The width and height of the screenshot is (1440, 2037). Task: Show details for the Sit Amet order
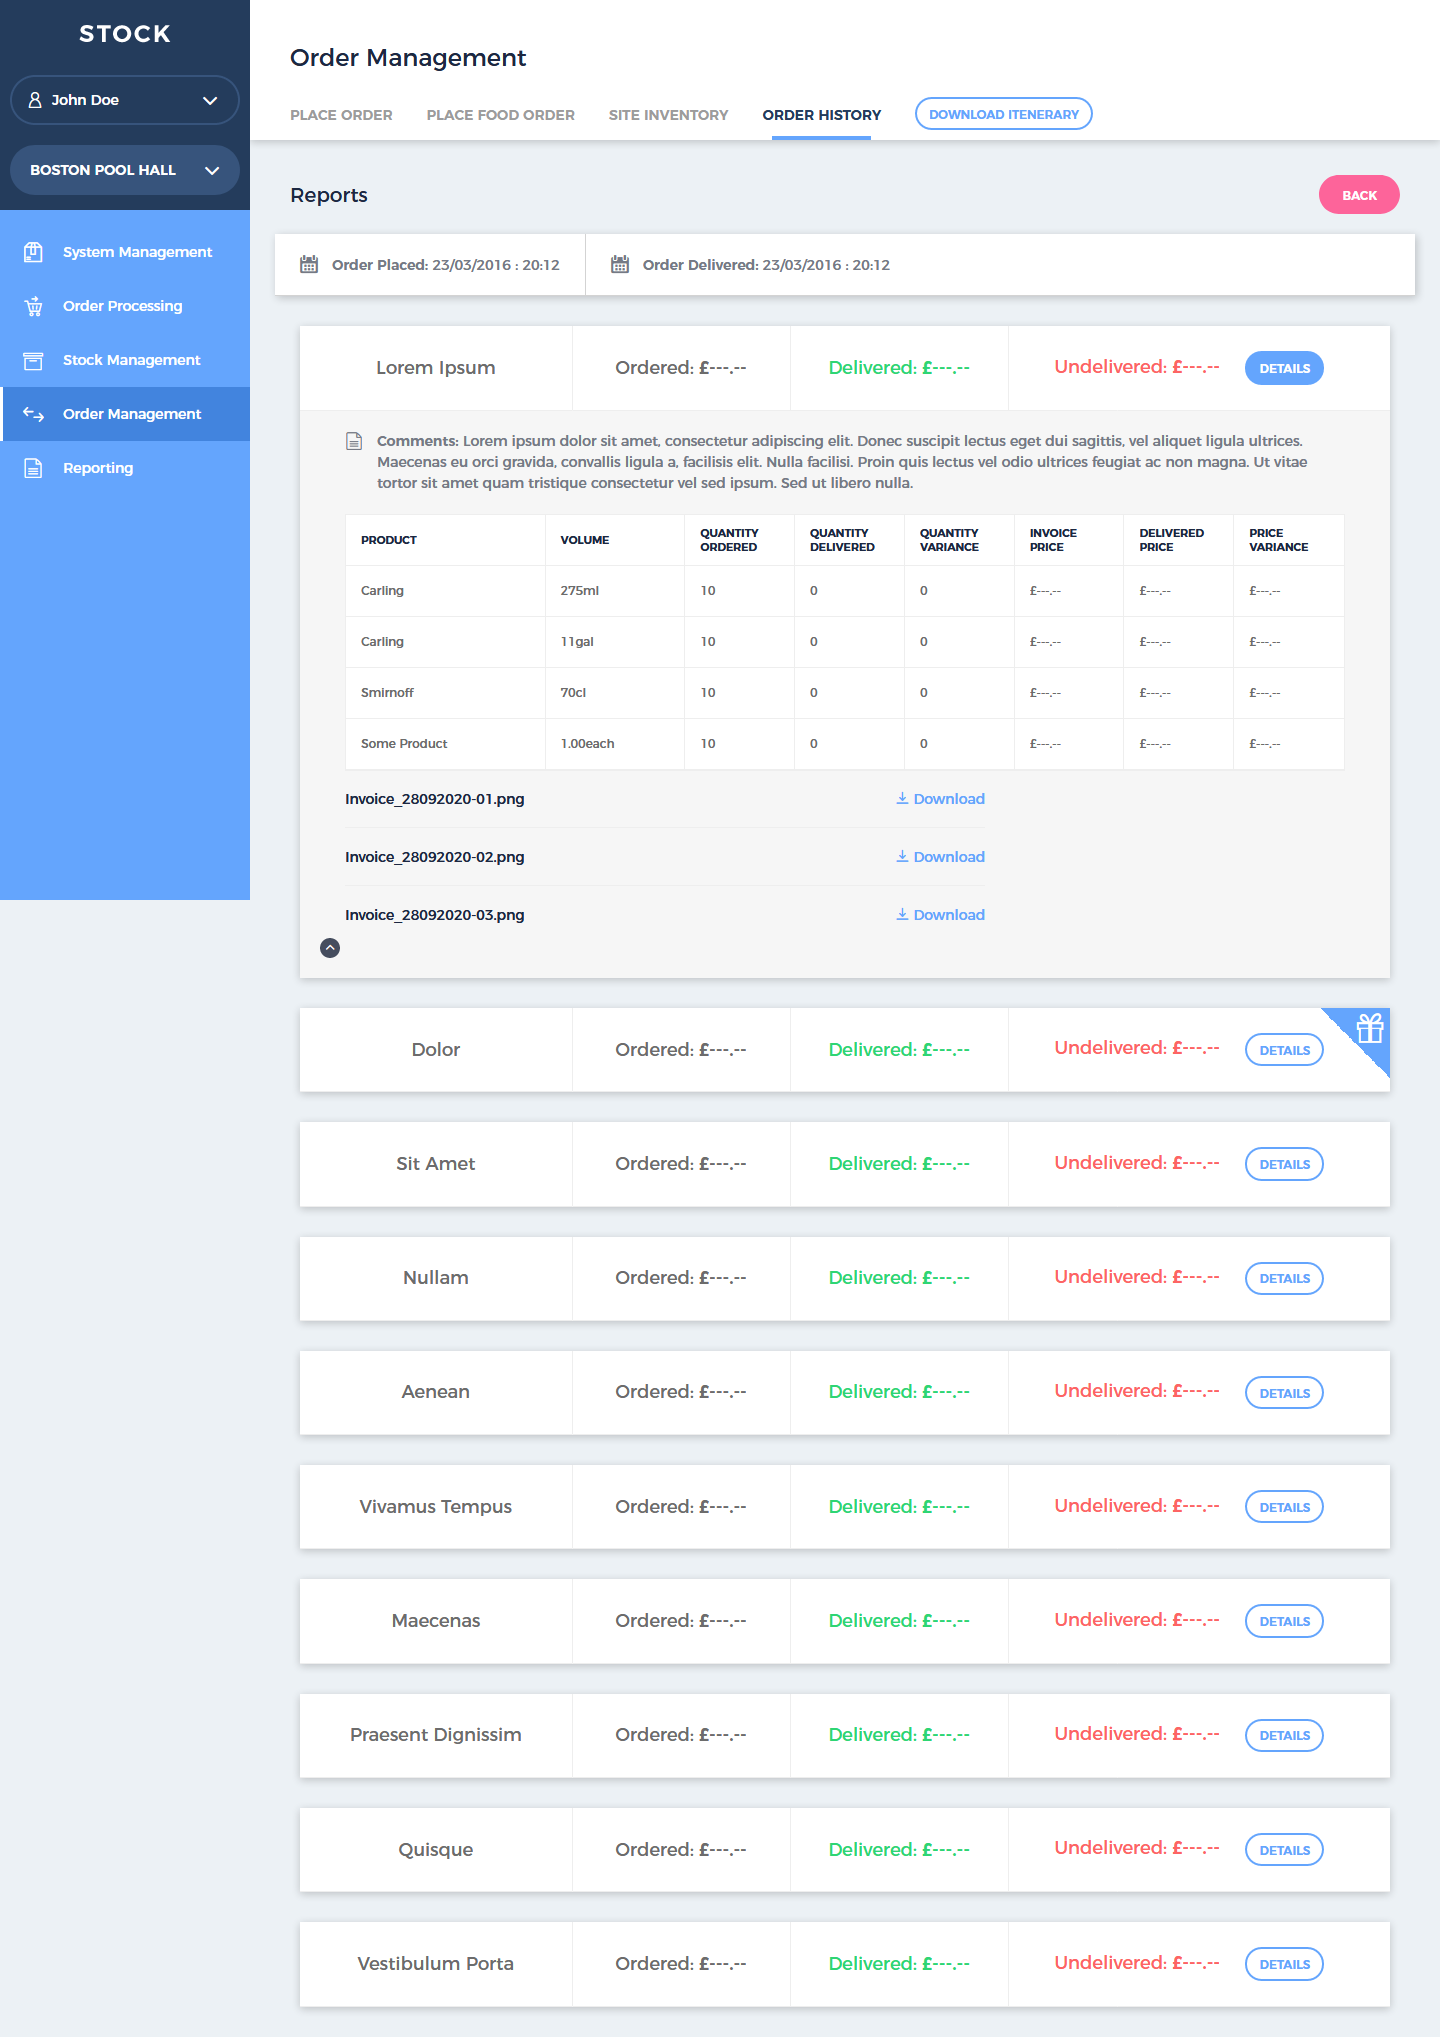tap(1284, 1164)
